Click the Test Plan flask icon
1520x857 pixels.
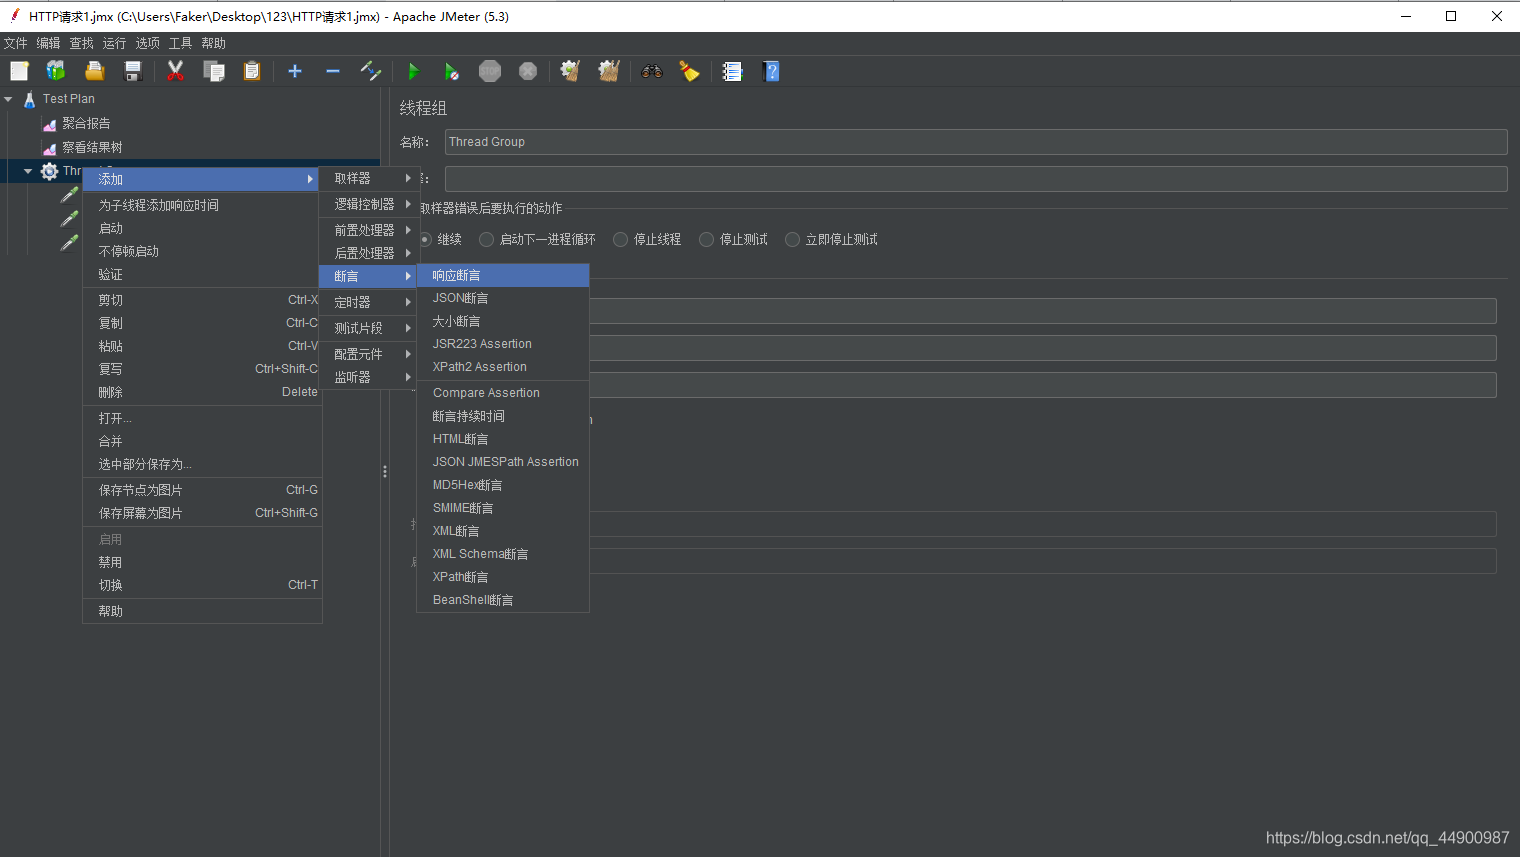tap(30, 99)
